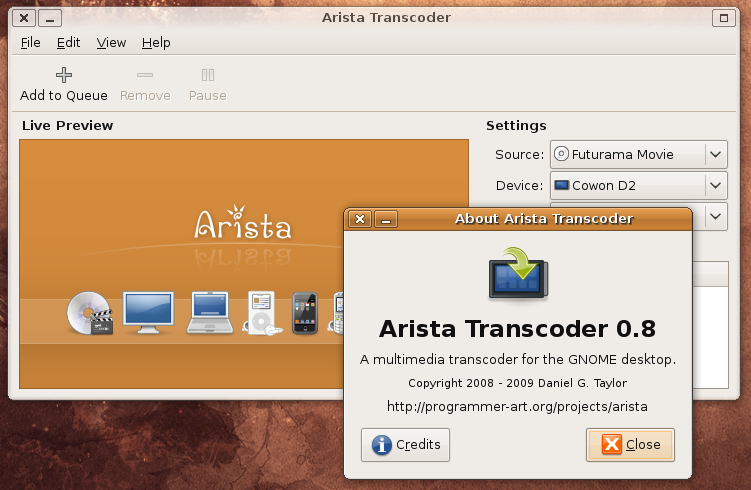The width and height of the screenshot is (751, 490).
Task: Click the Arista logo in Live Preview
Action: [x=243, y=223]
